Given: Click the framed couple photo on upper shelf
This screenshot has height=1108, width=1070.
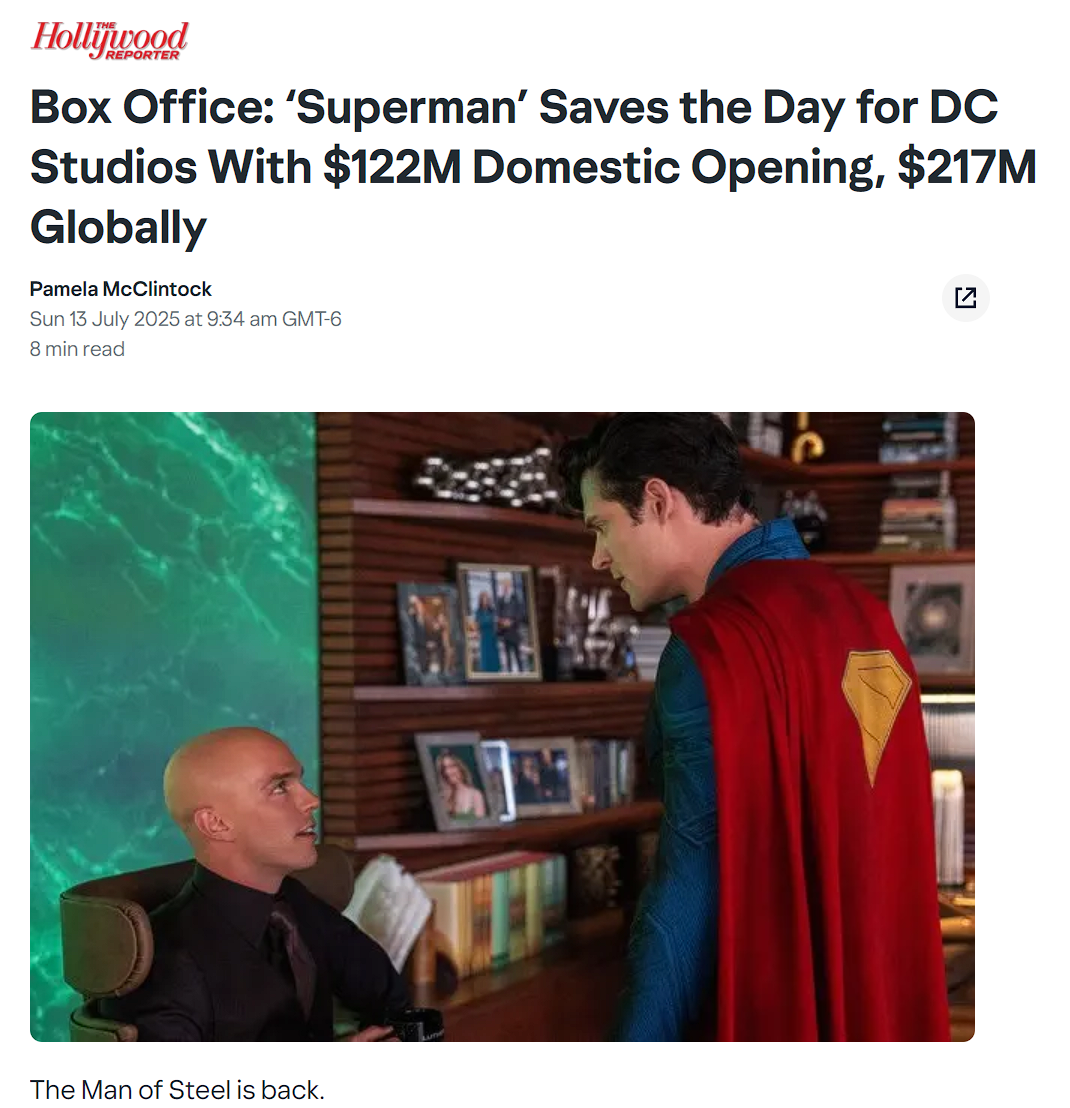Looking at the screenshot, I should [x=499, y=622].
